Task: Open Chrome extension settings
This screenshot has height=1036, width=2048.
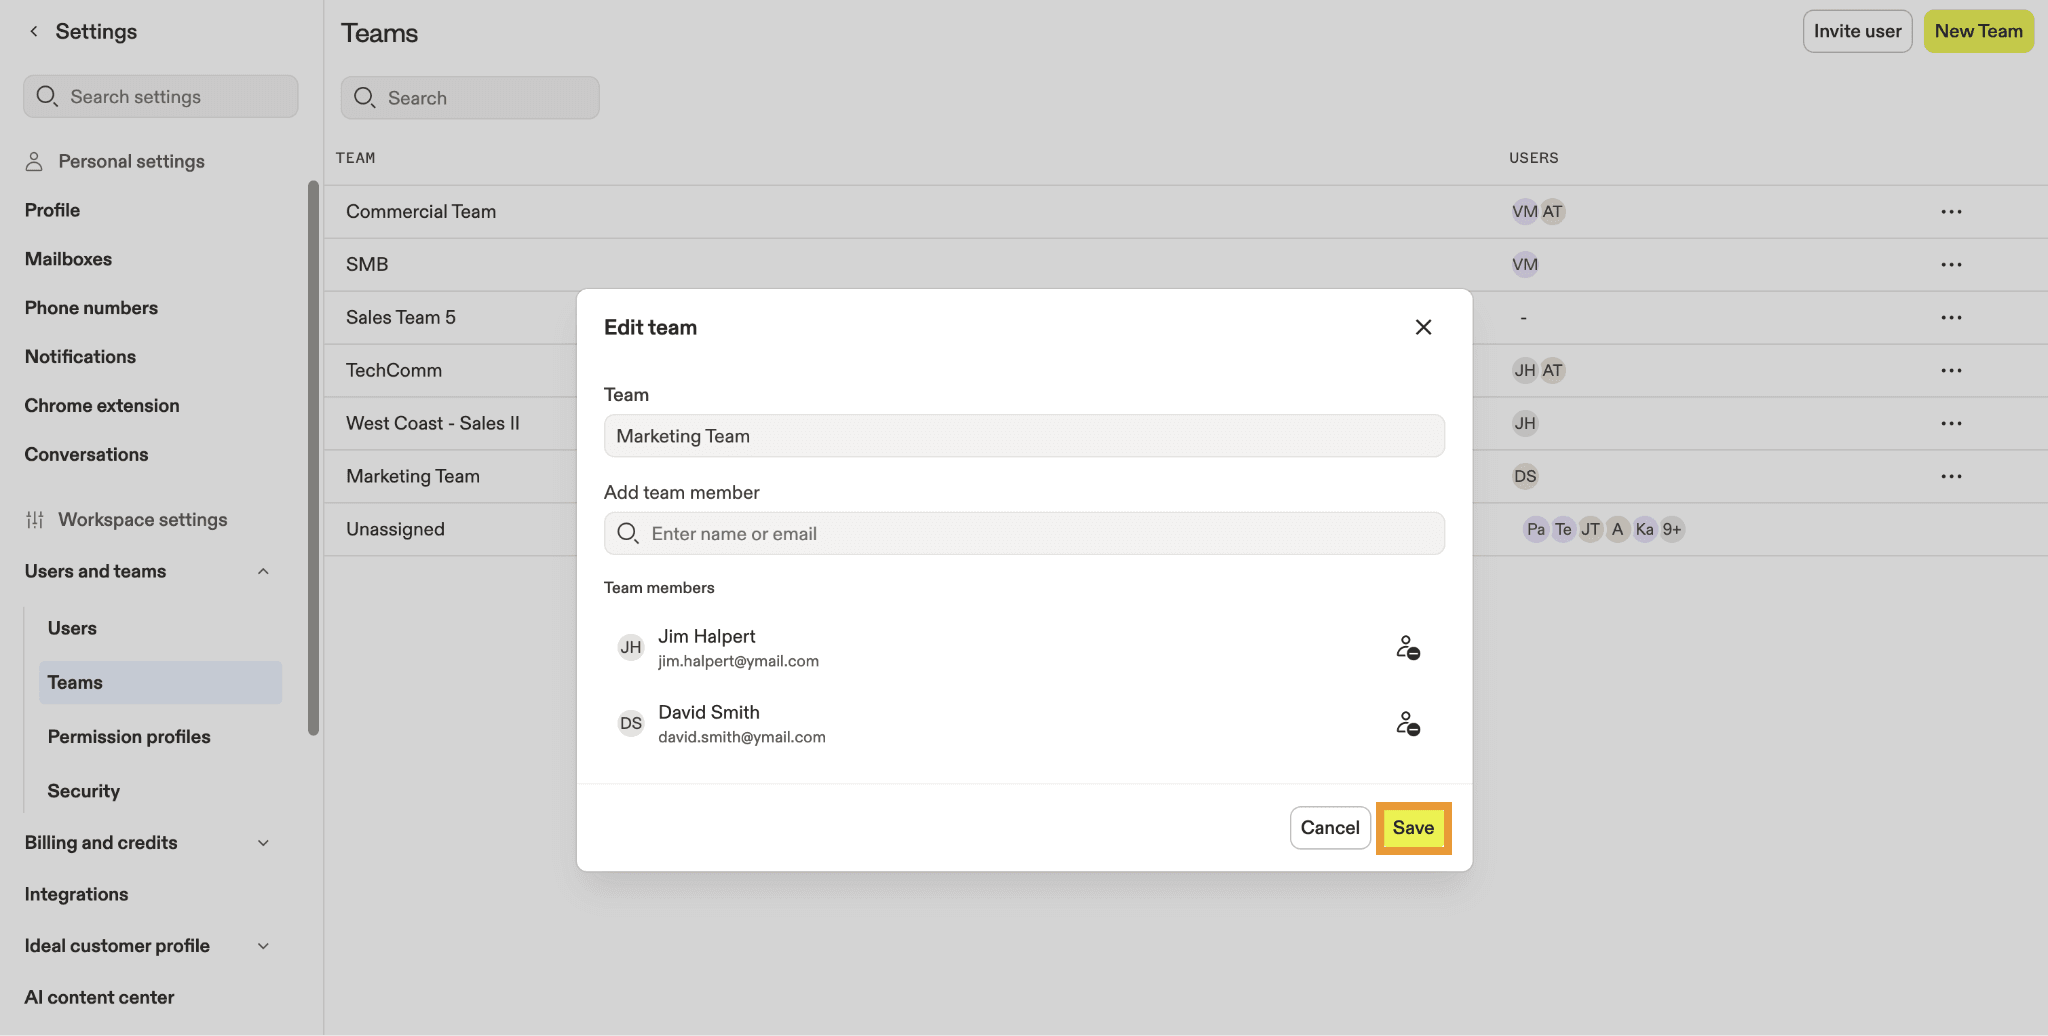Action: 102,406
